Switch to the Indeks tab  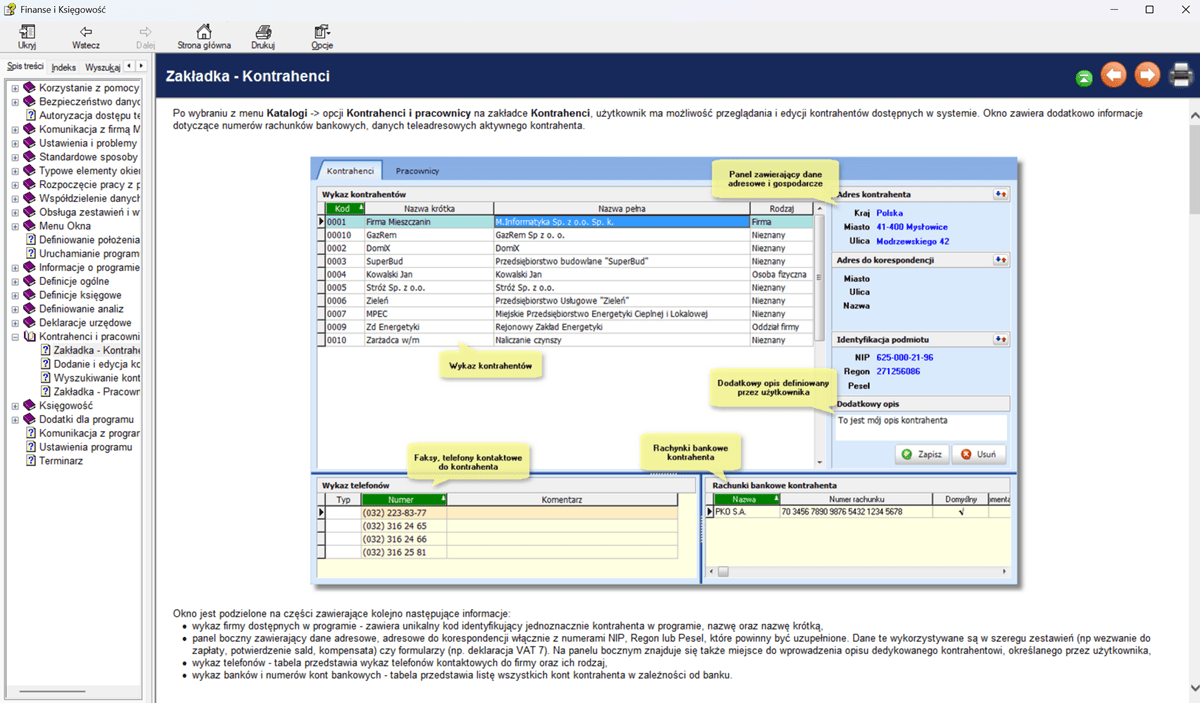(x=64, y=67)
